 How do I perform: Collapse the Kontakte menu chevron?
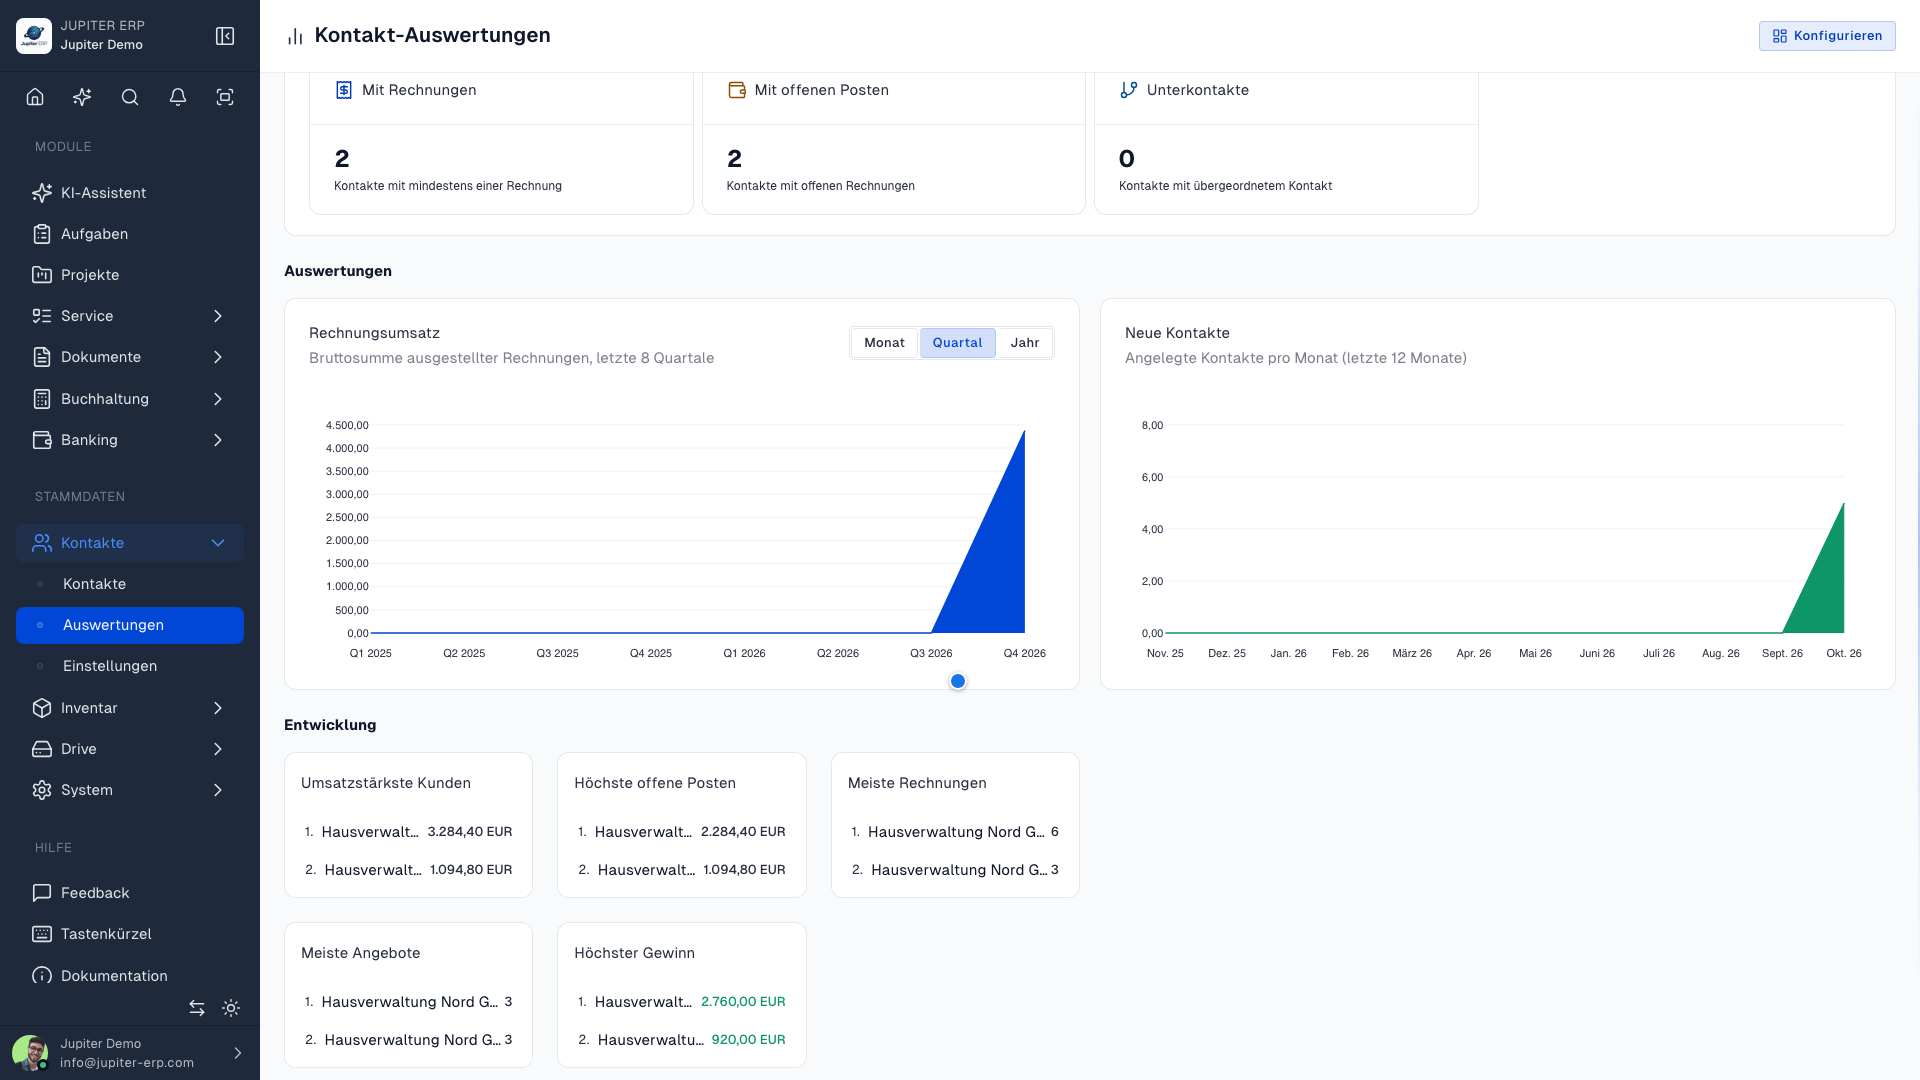(218, 543)
